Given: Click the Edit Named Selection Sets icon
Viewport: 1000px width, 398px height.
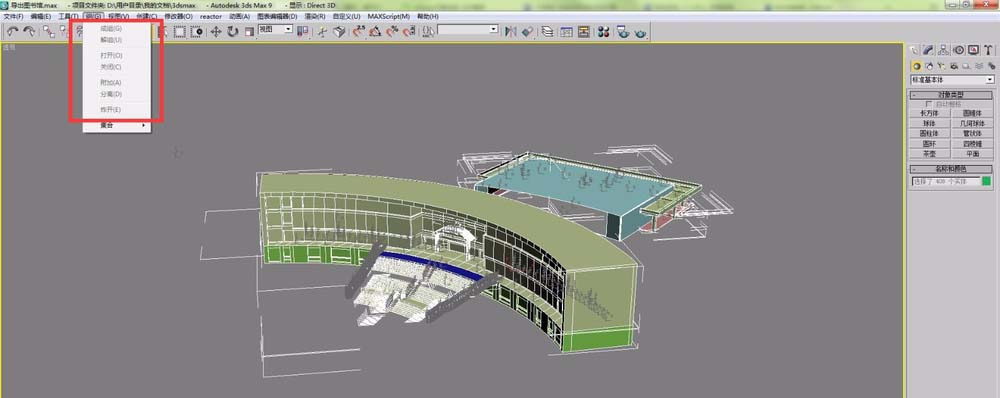Looking at the screenshot, I should [429, 31].
